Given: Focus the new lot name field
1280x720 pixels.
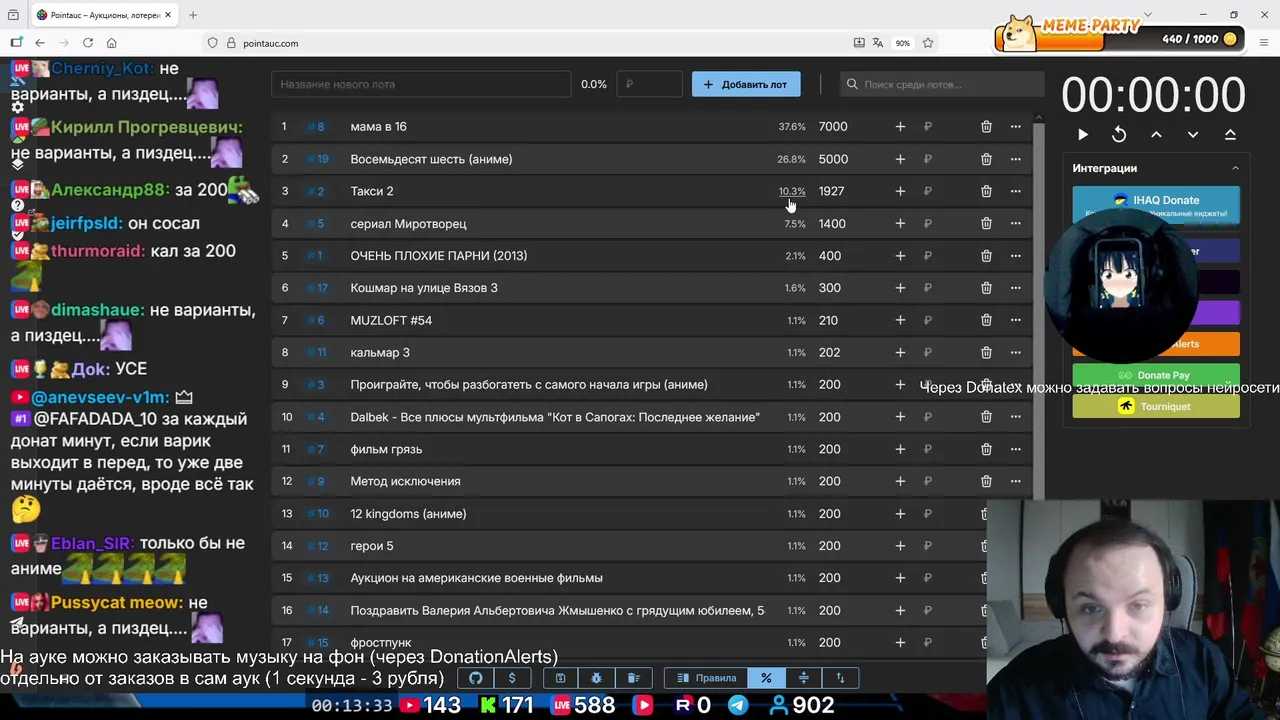Looking at the screenshot, I should tap(421, 84).
